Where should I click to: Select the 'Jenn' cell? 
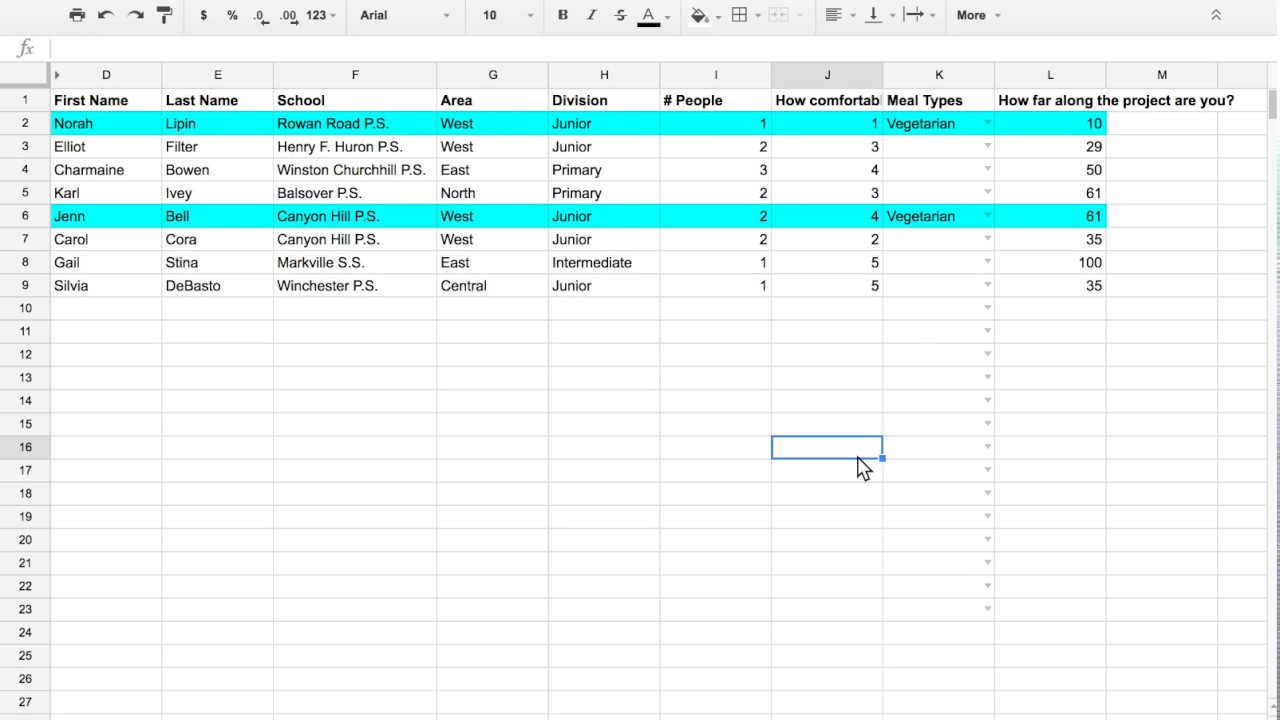click(x=106, y=216)
